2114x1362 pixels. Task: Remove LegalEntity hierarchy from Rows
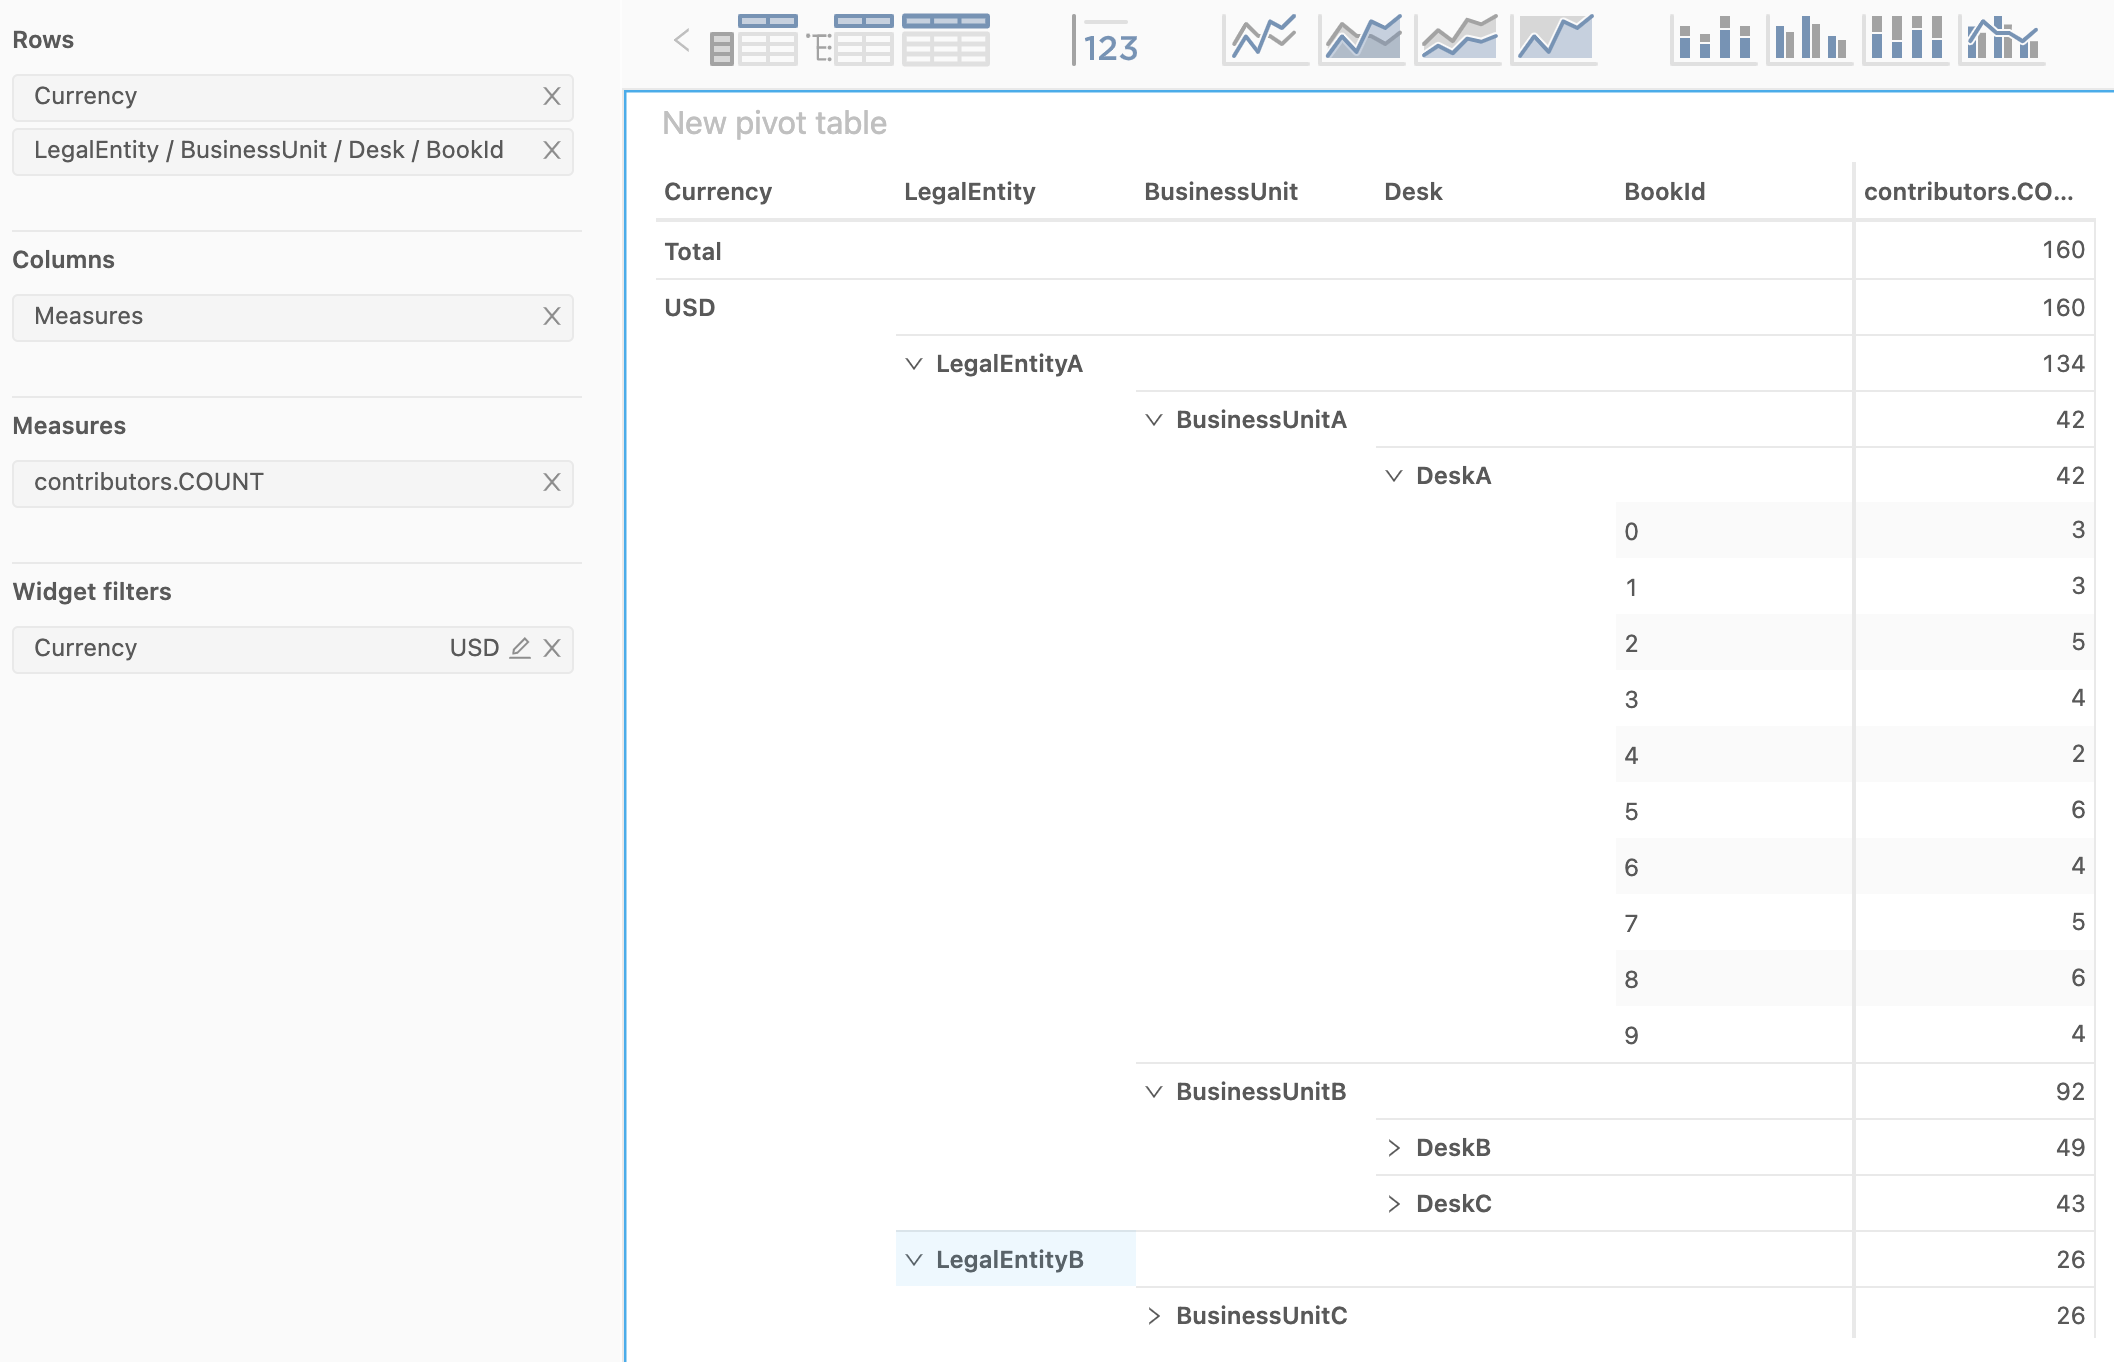(552, 149)
